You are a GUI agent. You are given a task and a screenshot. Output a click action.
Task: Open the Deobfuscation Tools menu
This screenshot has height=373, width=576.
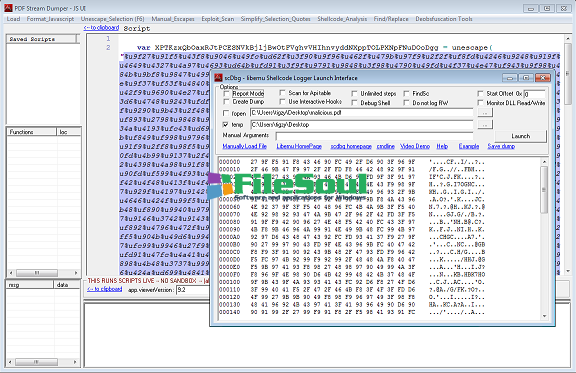point(444,19)
